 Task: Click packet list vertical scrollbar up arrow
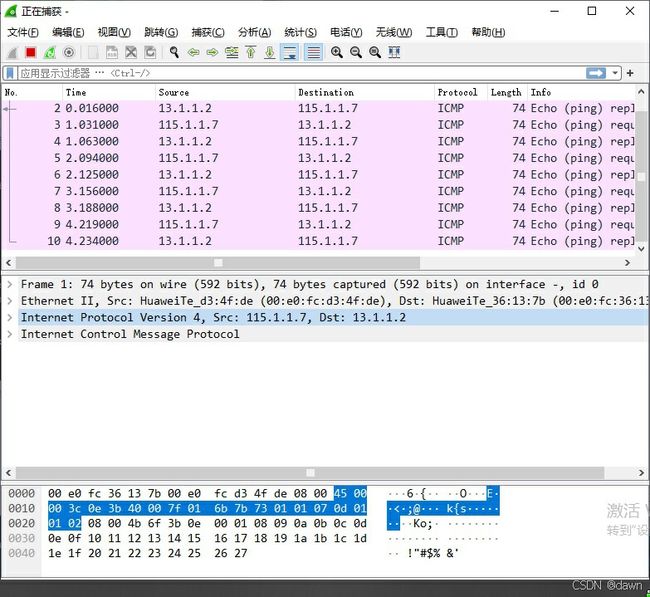pos(641,92)
